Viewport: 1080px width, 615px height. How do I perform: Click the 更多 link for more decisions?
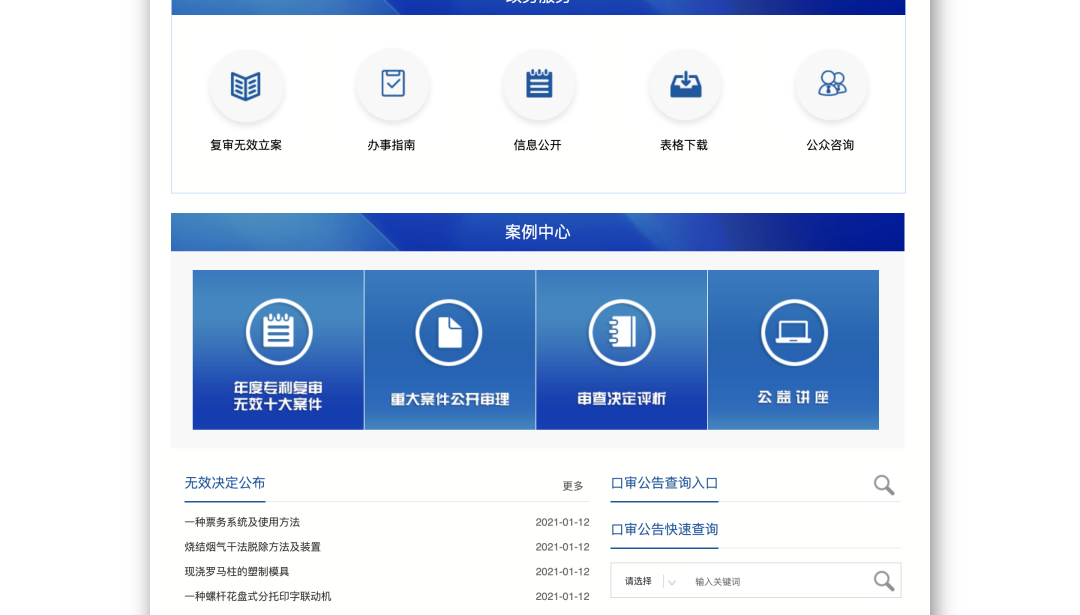tap(573, 485)
